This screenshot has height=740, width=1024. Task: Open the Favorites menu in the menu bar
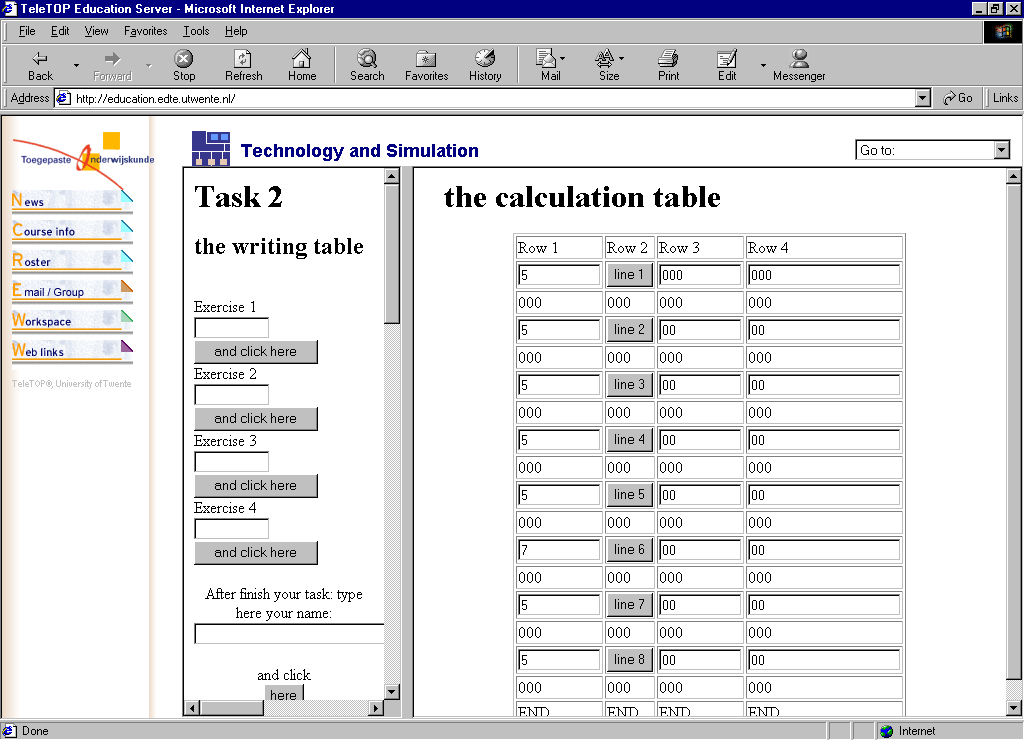pyautogui.click(x=145, y=31)
